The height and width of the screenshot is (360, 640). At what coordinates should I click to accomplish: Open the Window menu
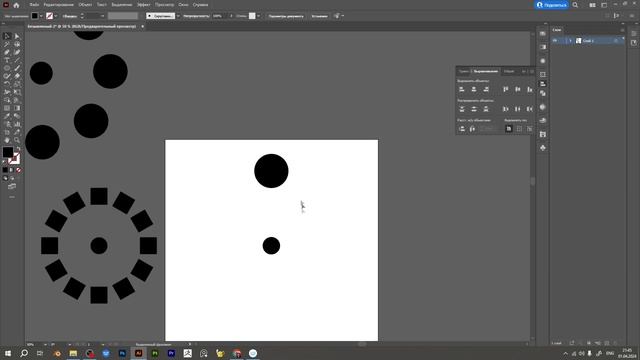coord(183,5)
